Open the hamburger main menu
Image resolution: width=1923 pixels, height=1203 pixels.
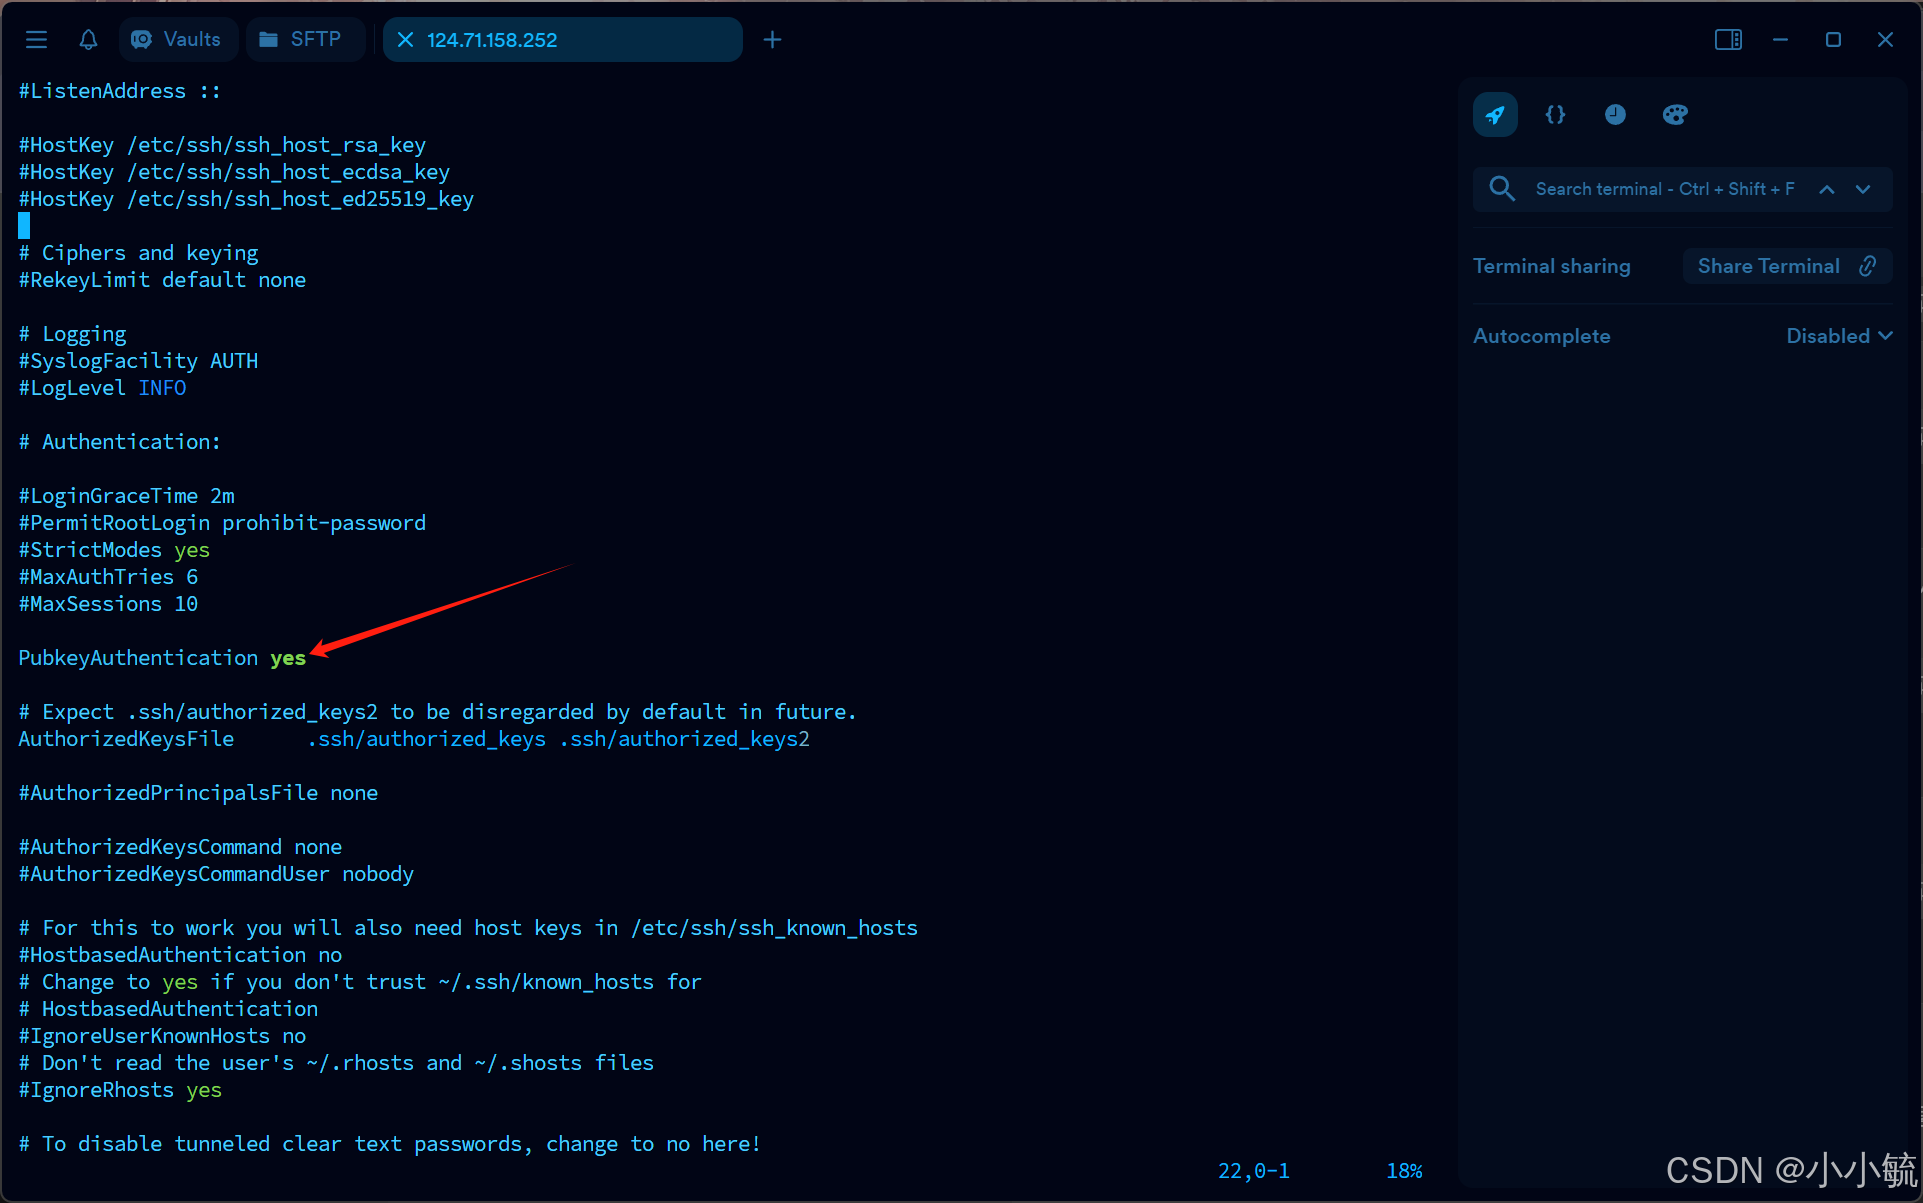click(x=37, y=39)
